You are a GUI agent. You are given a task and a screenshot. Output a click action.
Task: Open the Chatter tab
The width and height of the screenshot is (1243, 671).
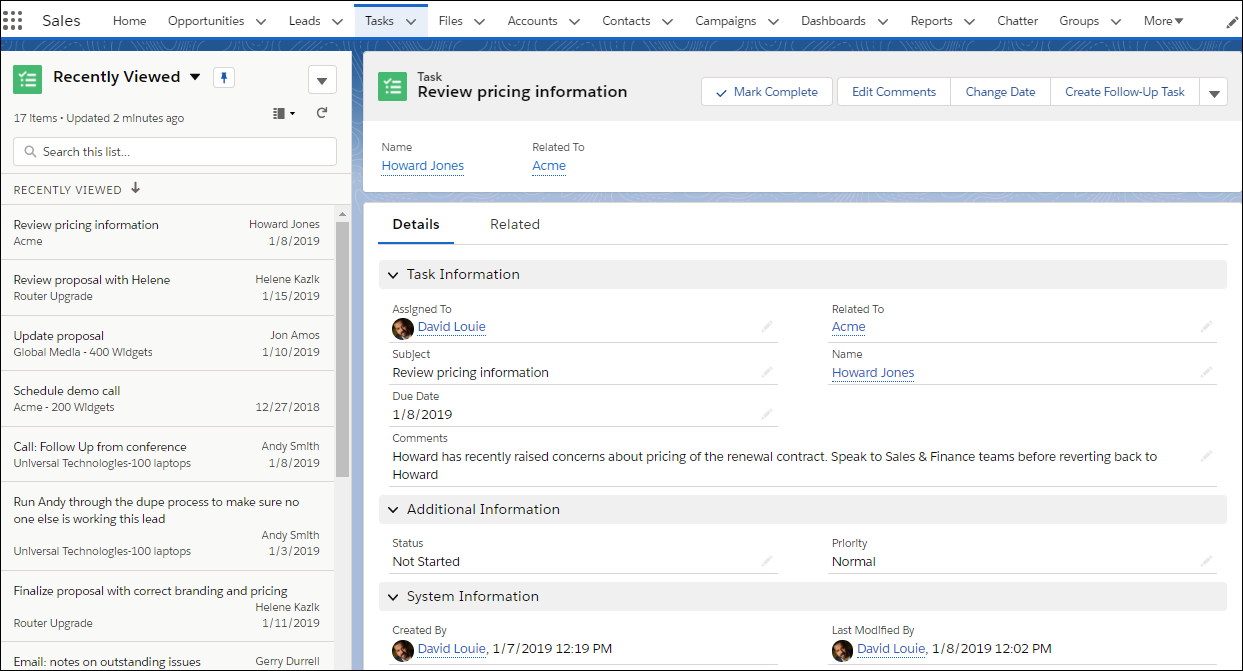coord(1018,21)
